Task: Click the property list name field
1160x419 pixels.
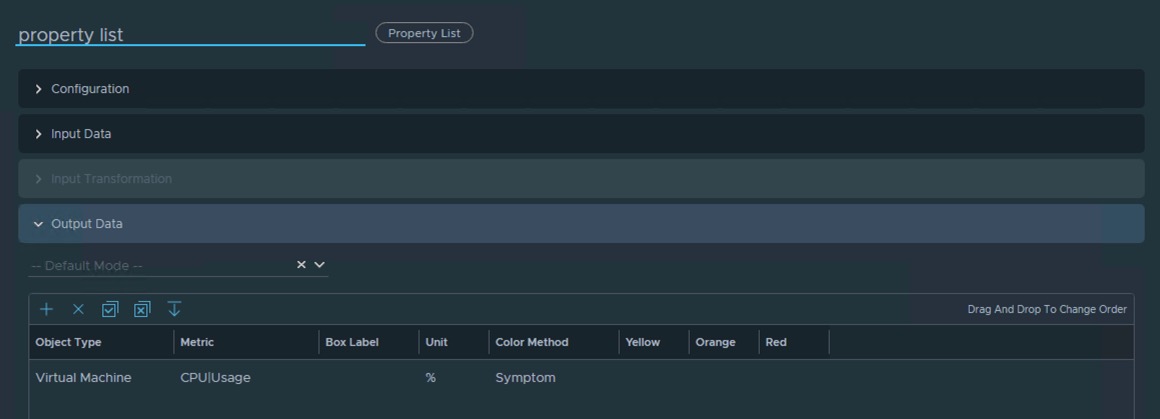Action: tap(190, 35)
